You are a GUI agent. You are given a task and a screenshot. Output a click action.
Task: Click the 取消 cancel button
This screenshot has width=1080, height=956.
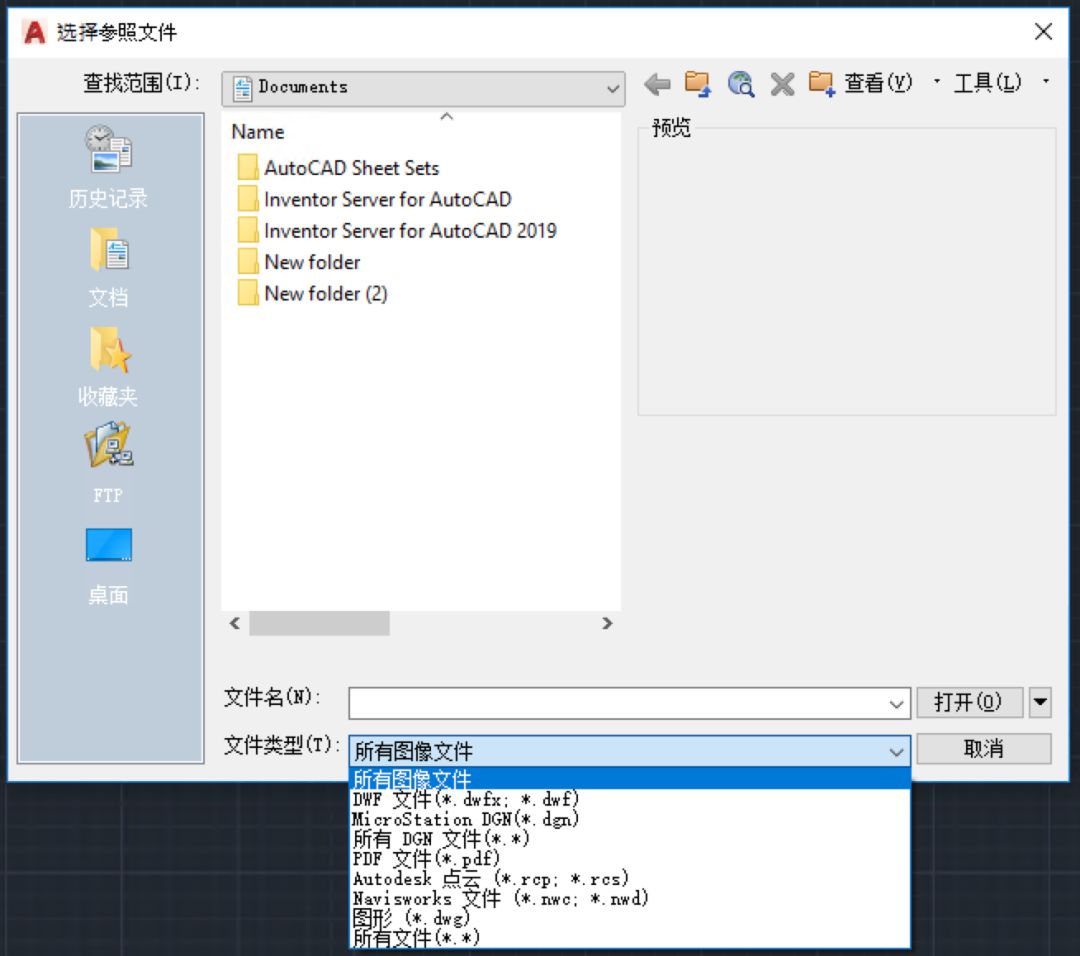(x=984, y=749)
